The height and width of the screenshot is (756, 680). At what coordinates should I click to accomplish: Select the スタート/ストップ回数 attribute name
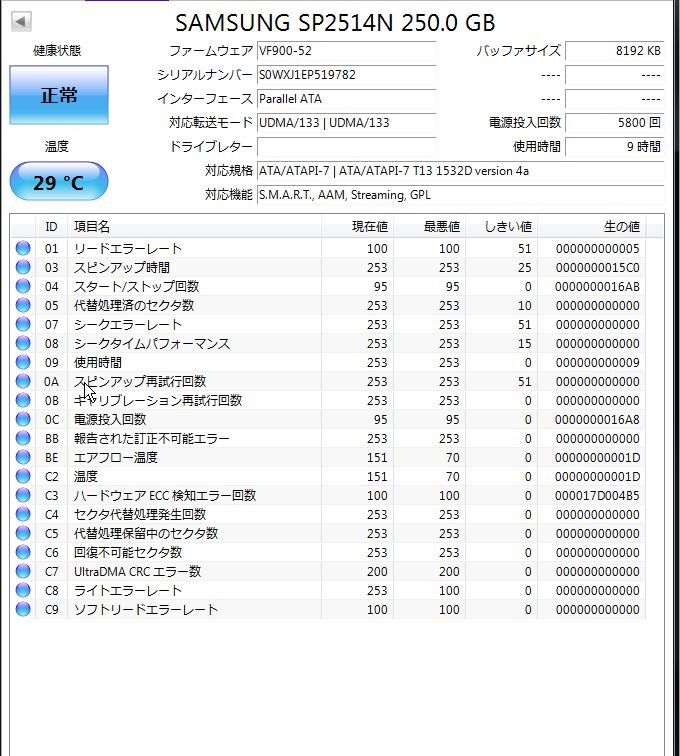pyautogui.click(x=136, y=286)
